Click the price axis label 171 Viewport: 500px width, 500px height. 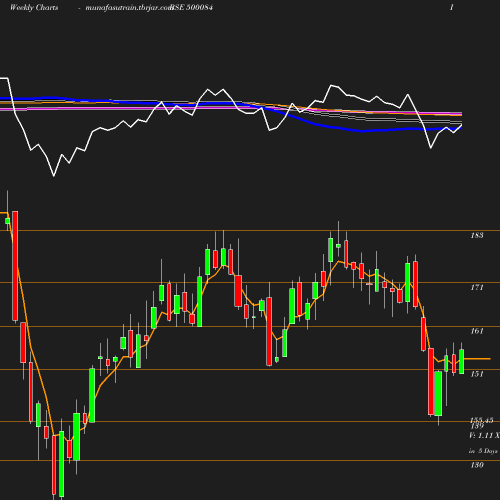pyautogui.click(x=477, y=287)
